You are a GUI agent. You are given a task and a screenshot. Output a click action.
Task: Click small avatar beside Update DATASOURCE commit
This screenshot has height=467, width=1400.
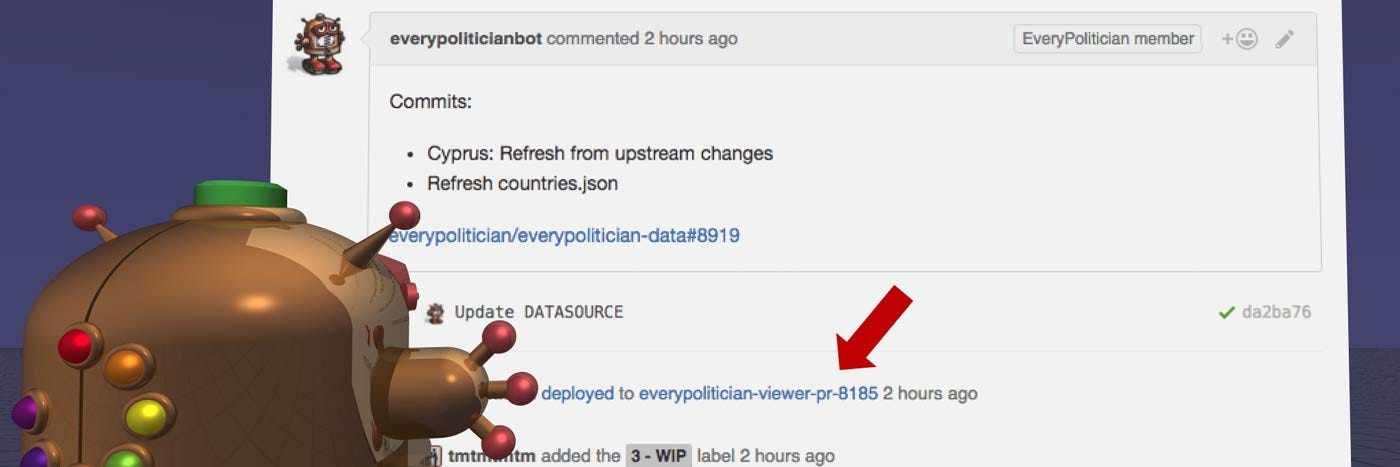[x=435, y=312]
